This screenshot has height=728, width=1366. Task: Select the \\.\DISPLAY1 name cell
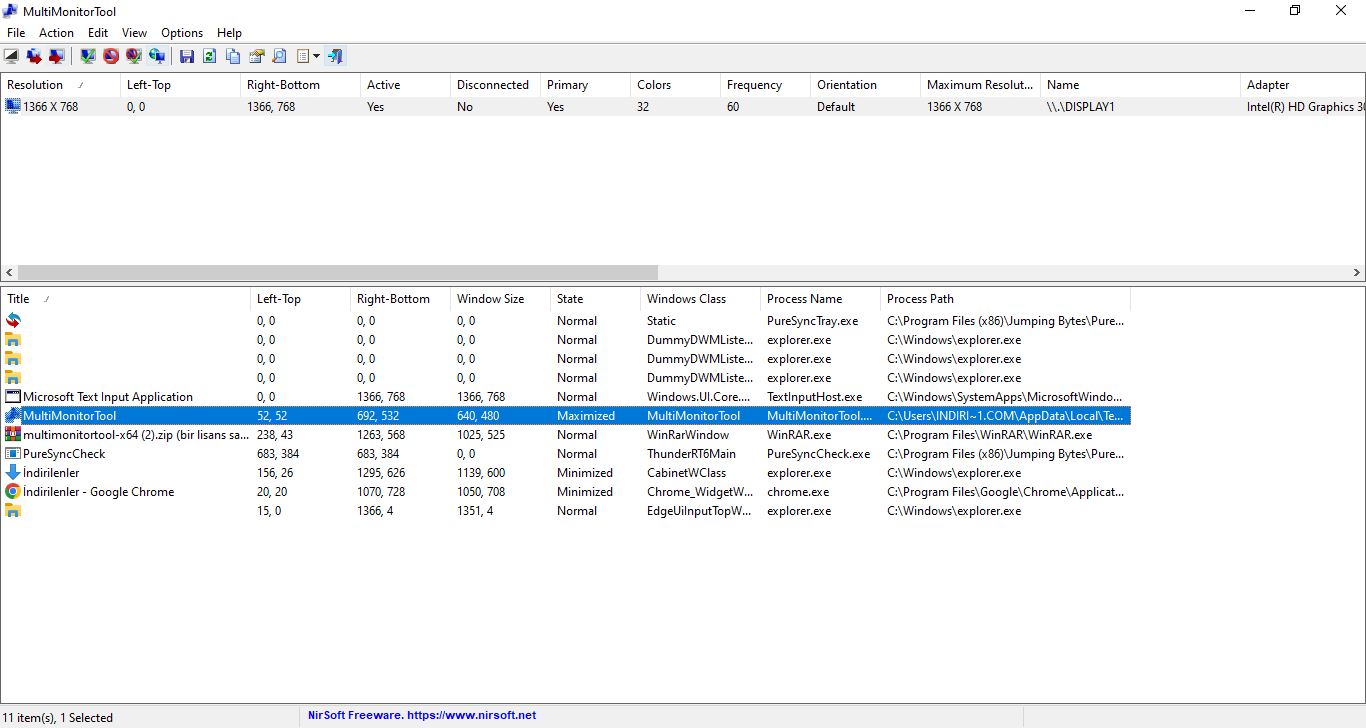click(1081, 107)
